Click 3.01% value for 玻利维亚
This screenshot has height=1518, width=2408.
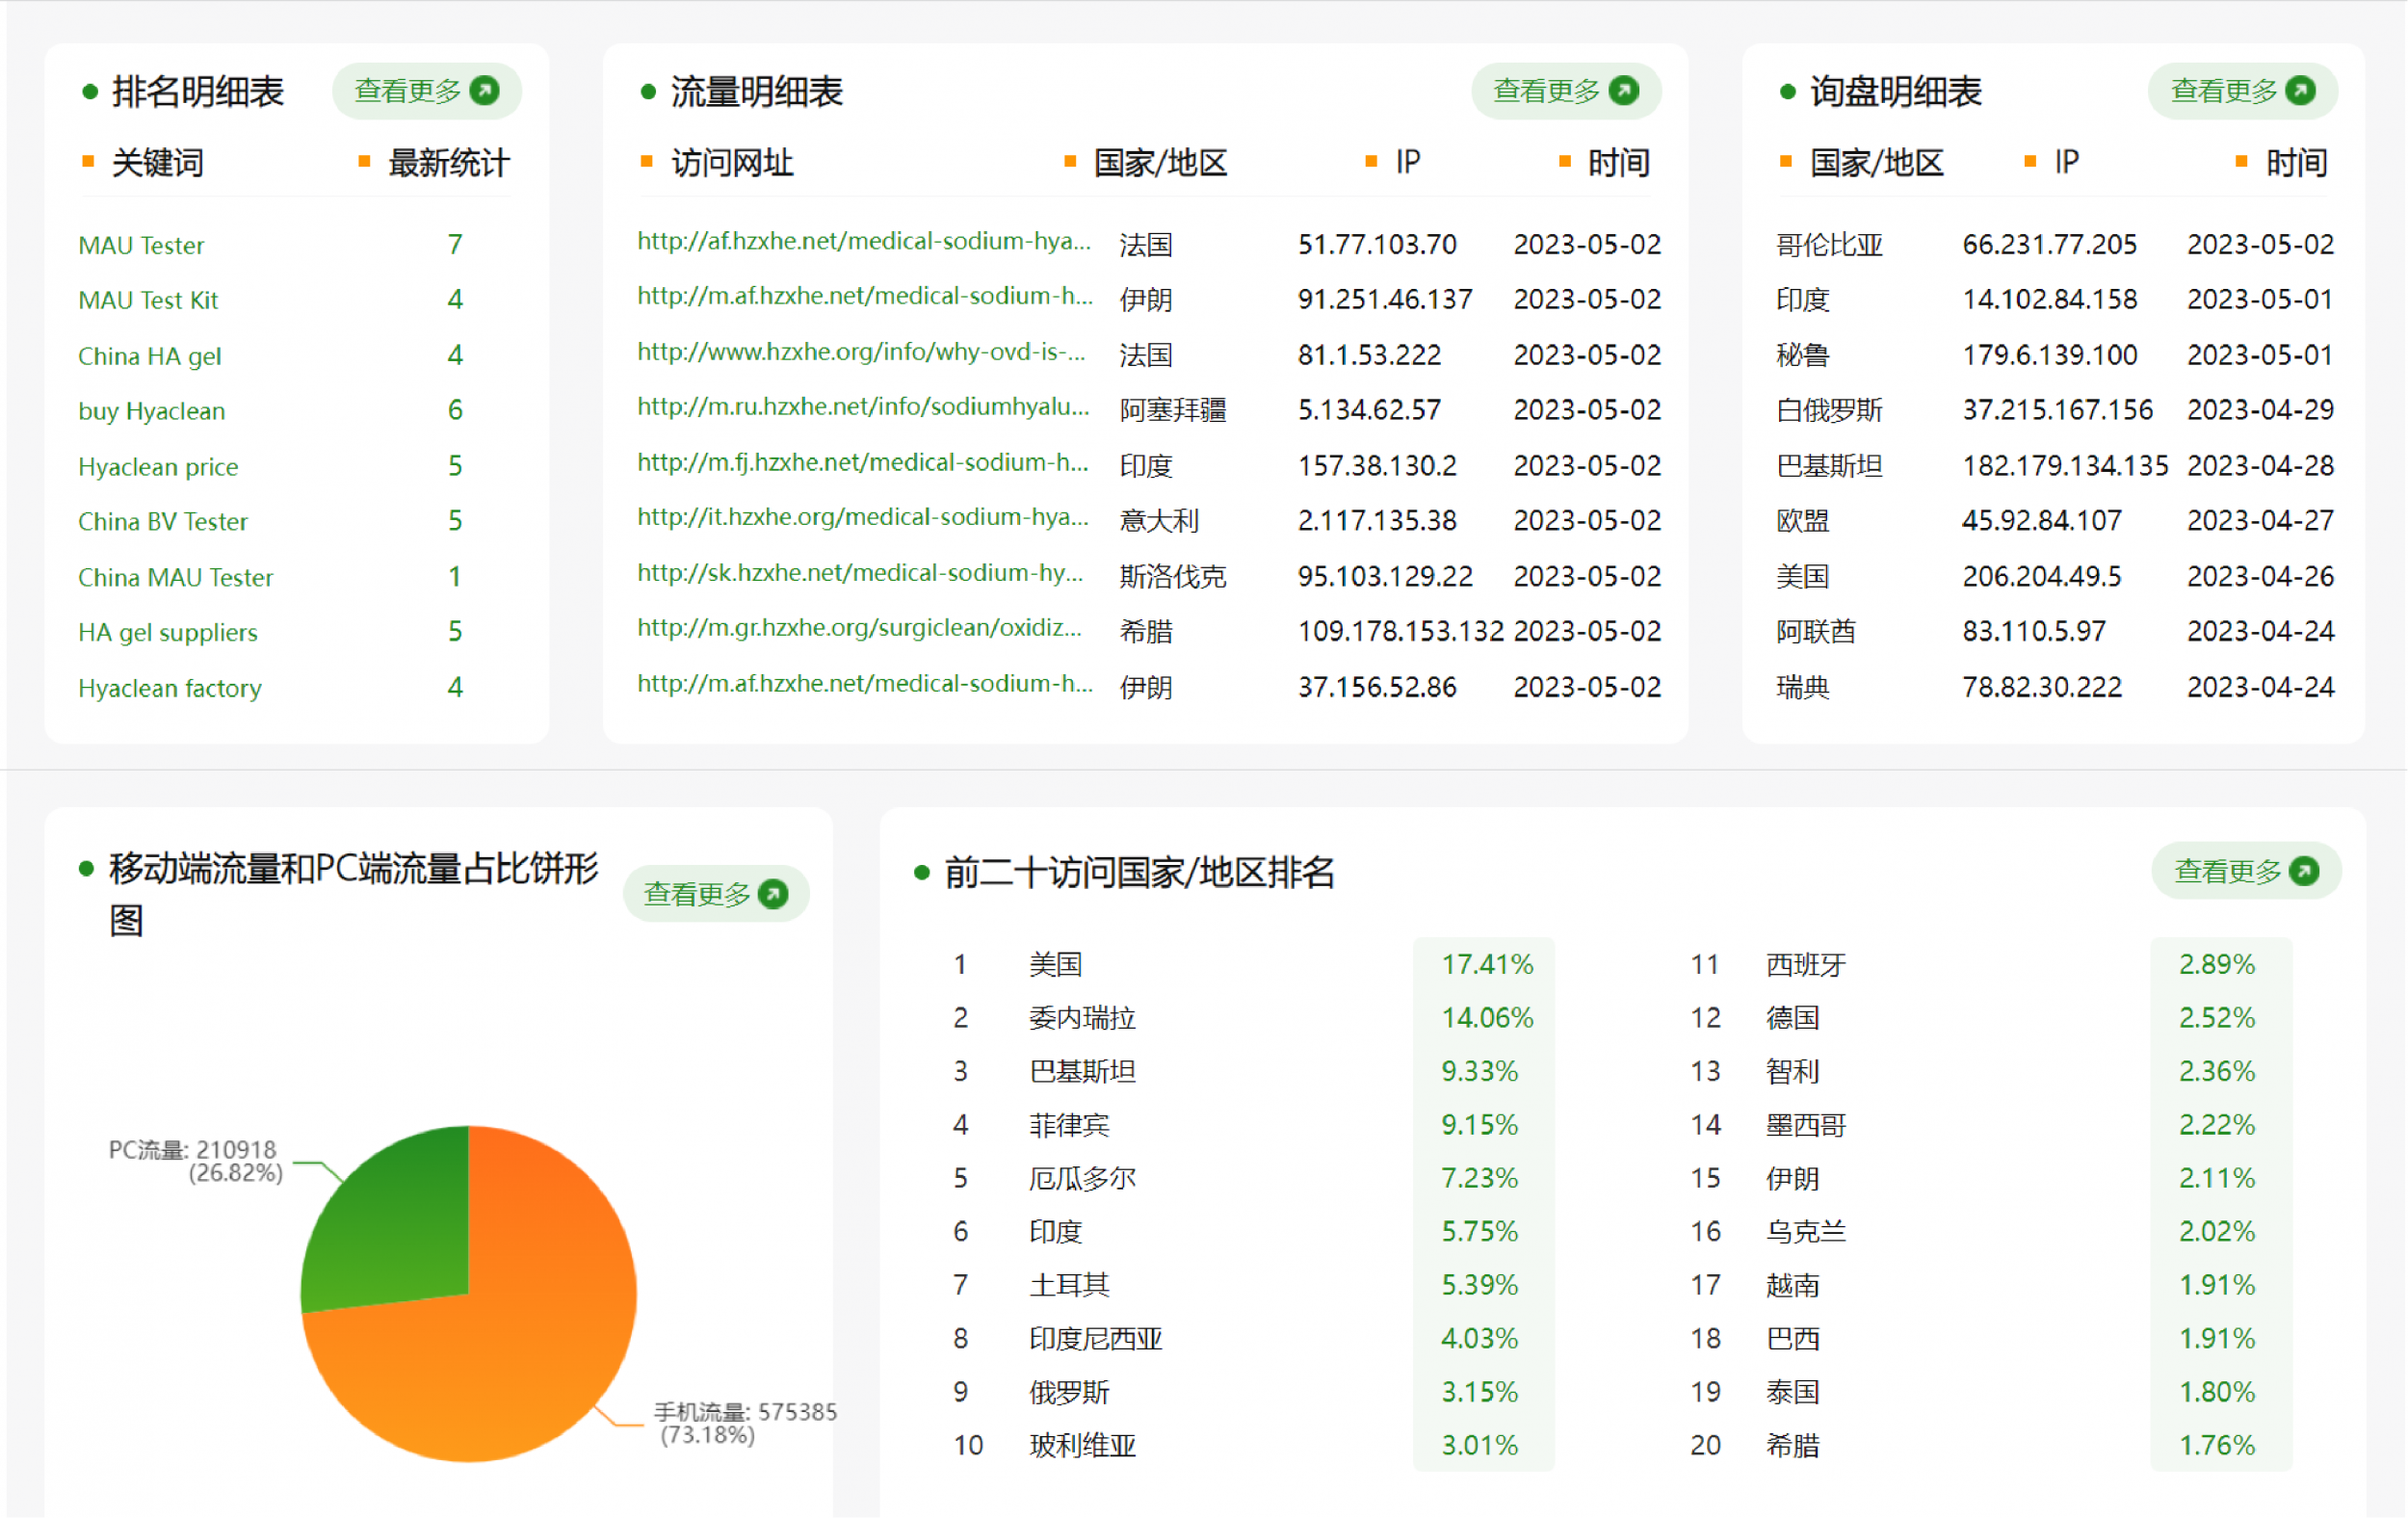(1479, 1446)
